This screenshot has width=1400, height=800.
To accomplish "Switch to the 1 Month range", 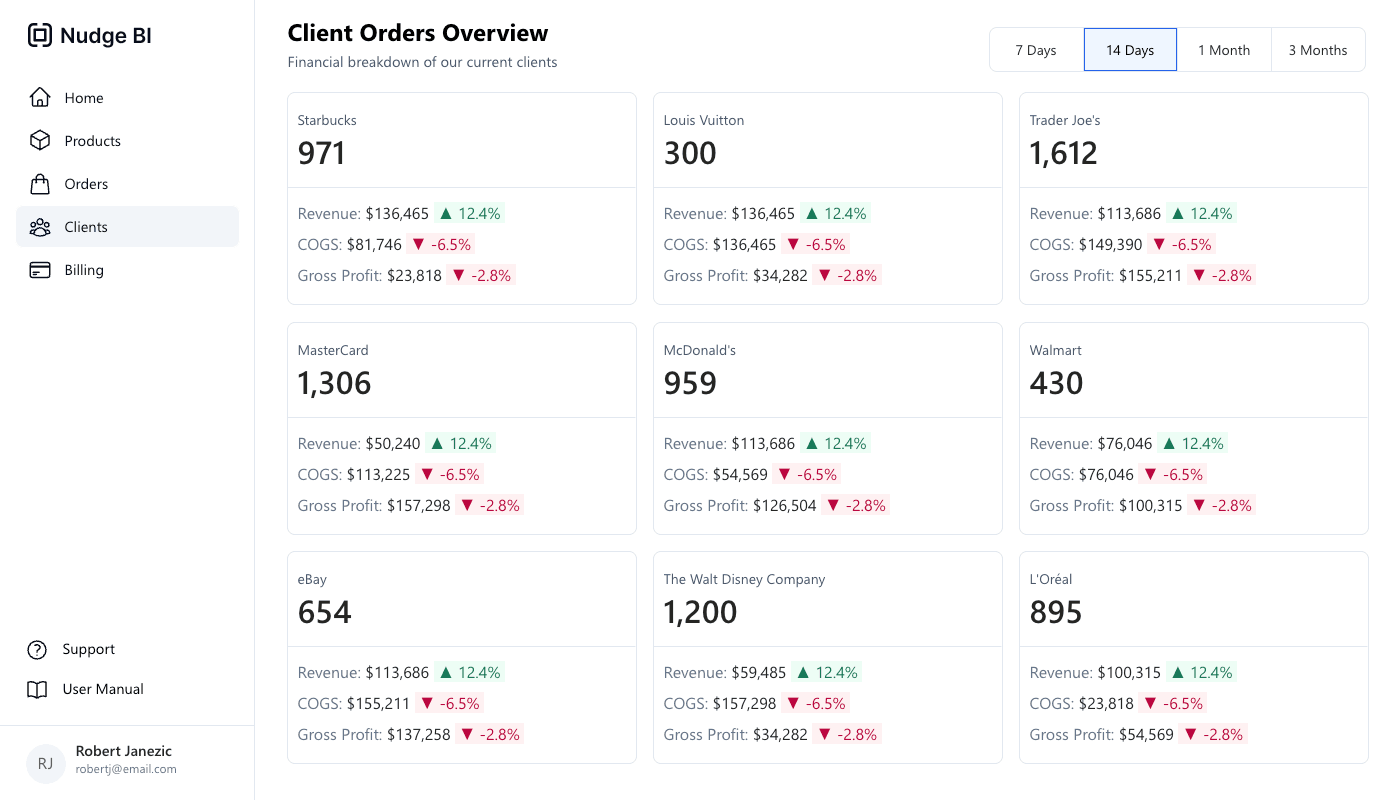I will coord(1224,50).
